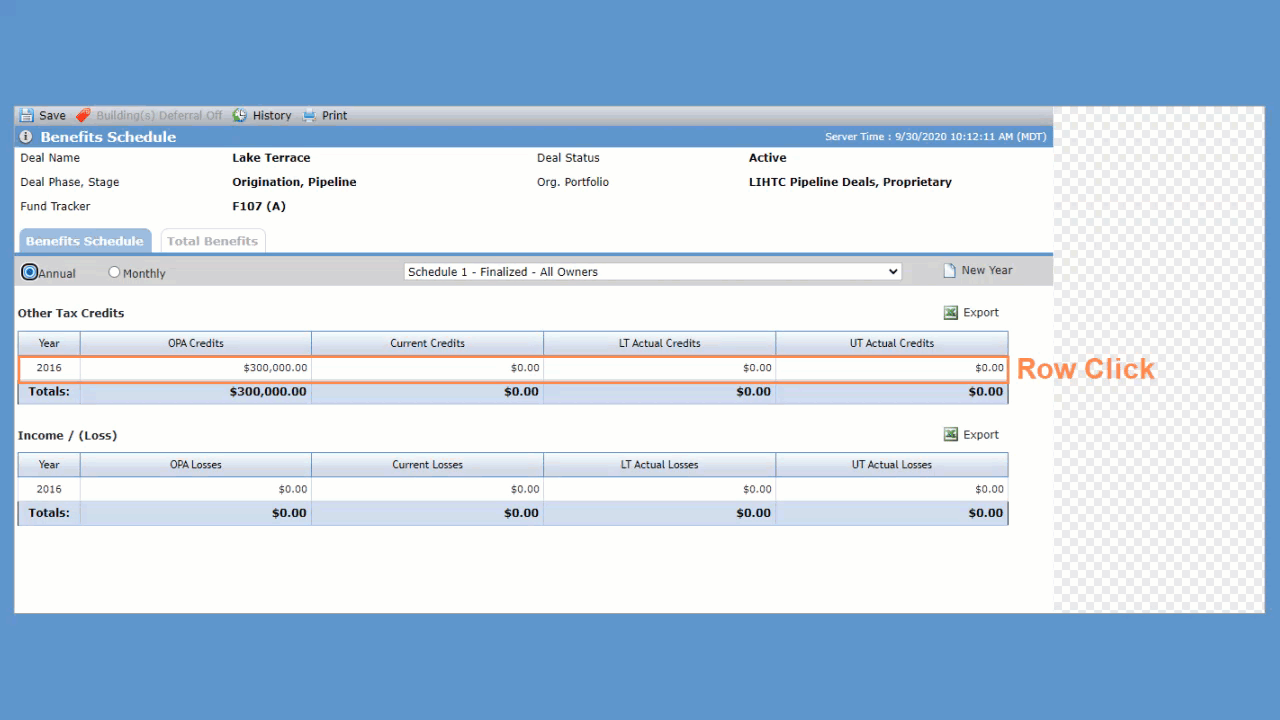Click the 2016 UT Actual Losses cell

(x=892, y=489)
